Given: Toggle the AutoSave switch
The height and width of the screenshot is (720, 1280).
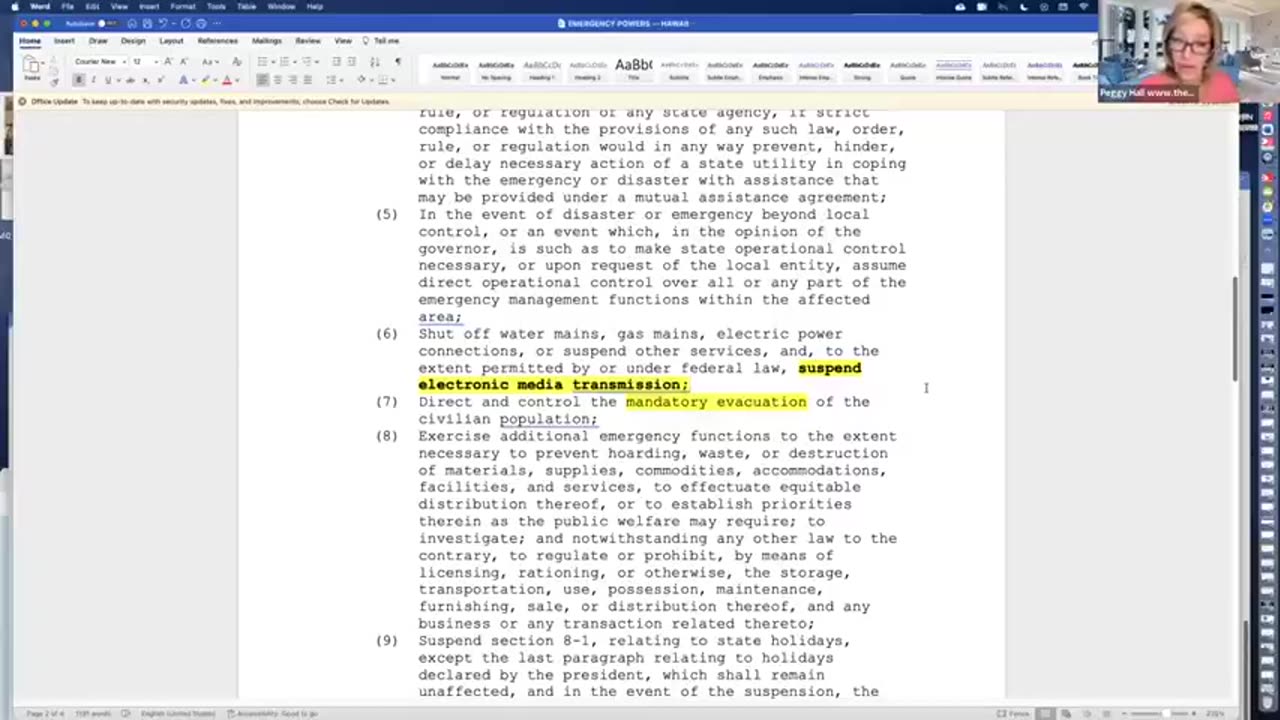Looking at the screenshot, I should [x=107, y=23].
